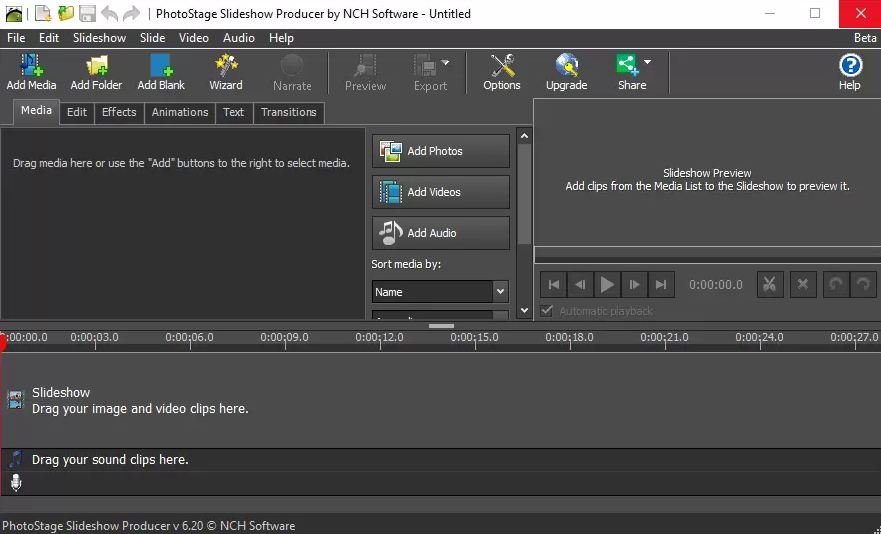
Task: Open the Video menu
Action: point(194,38)
